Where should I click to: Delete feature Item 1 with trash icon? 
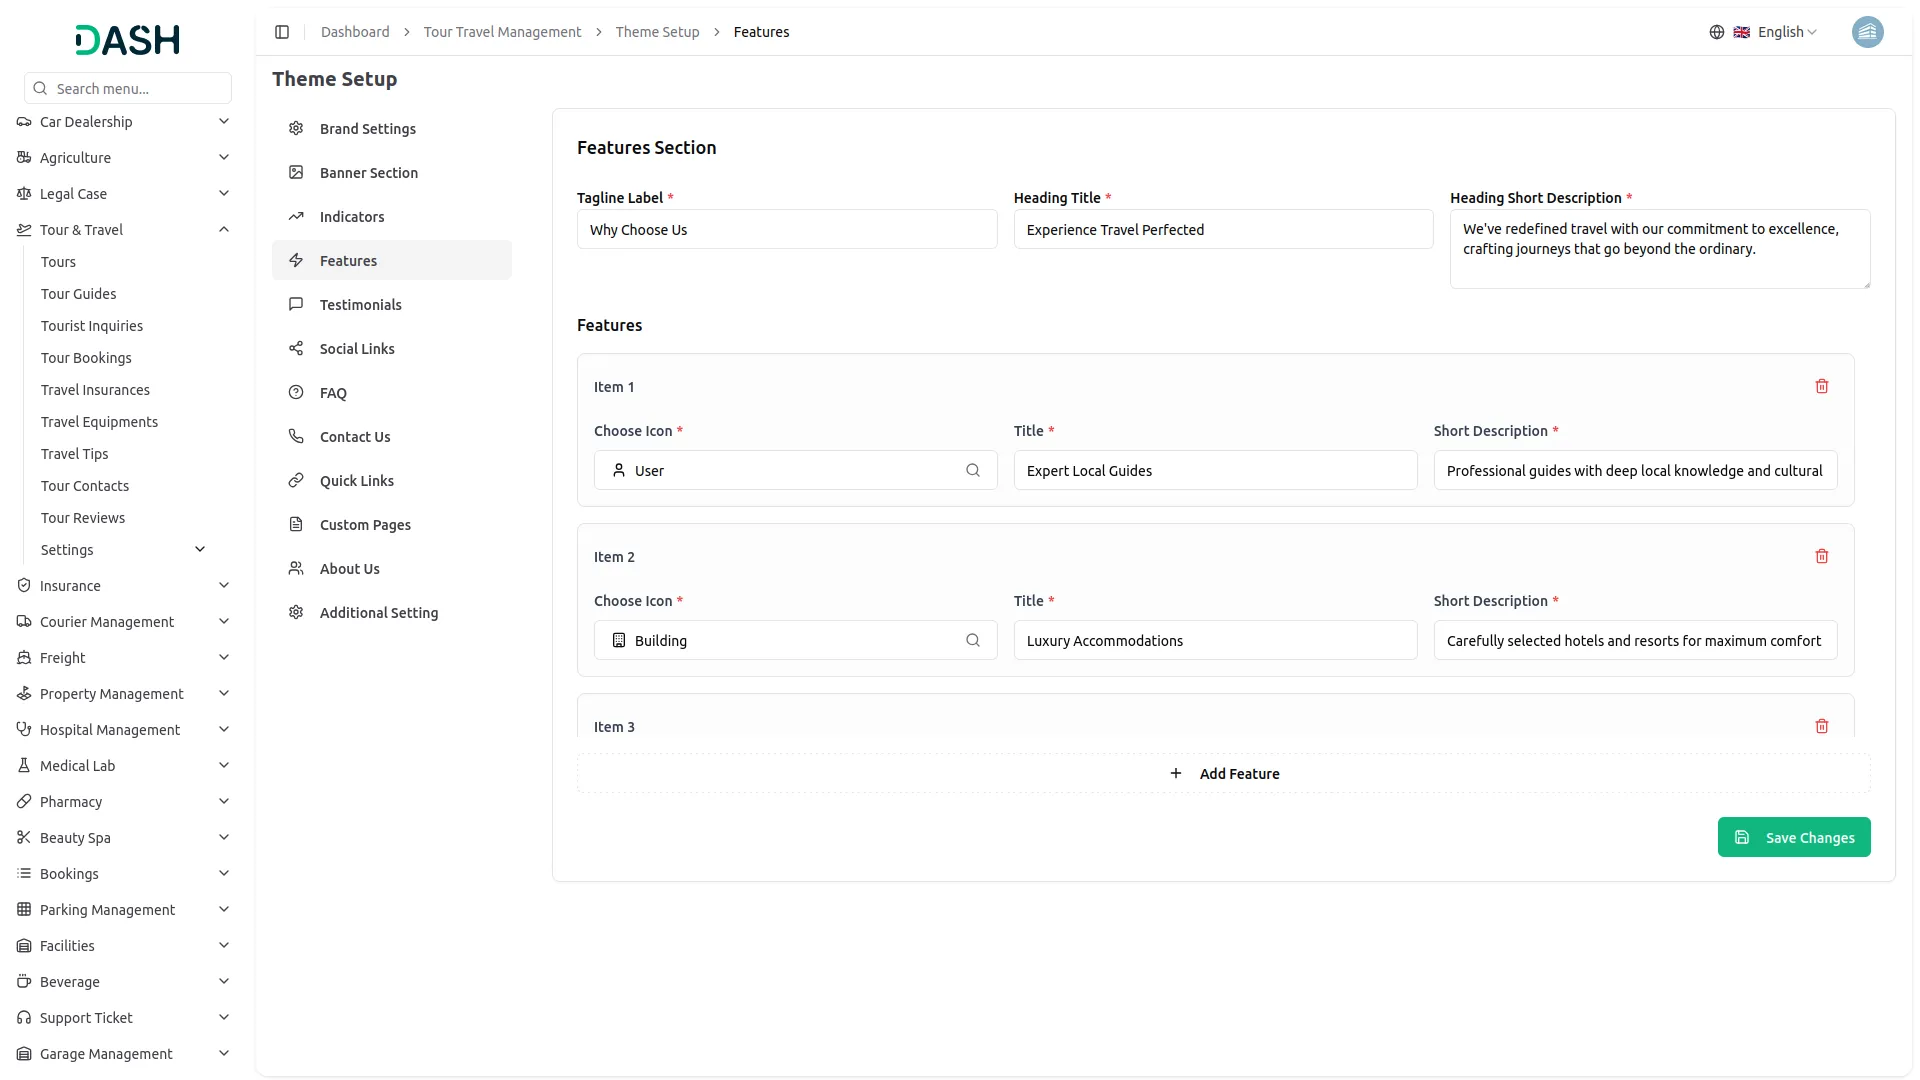pos(1821,387)
